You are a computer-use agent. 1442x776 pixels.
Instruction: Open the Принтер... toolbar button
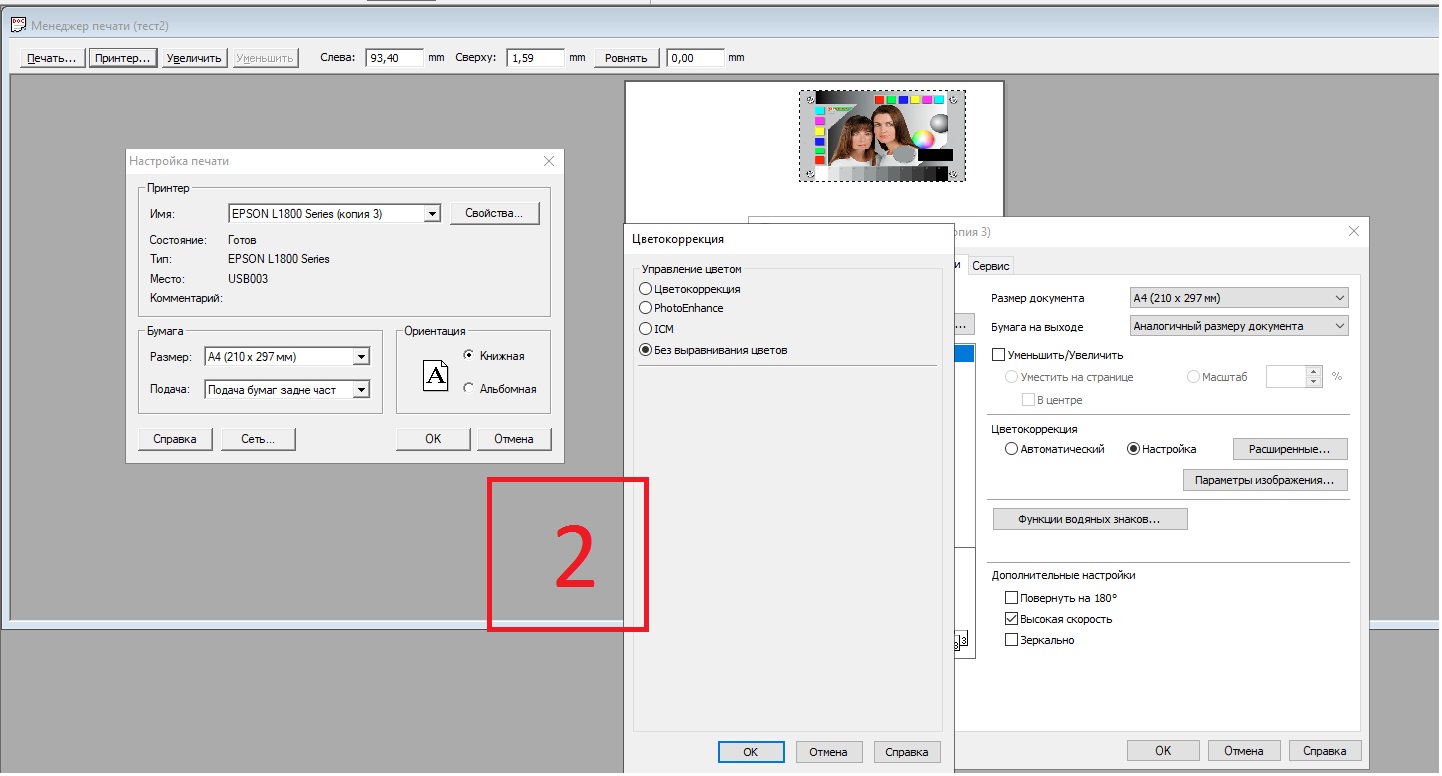(123, 58)
